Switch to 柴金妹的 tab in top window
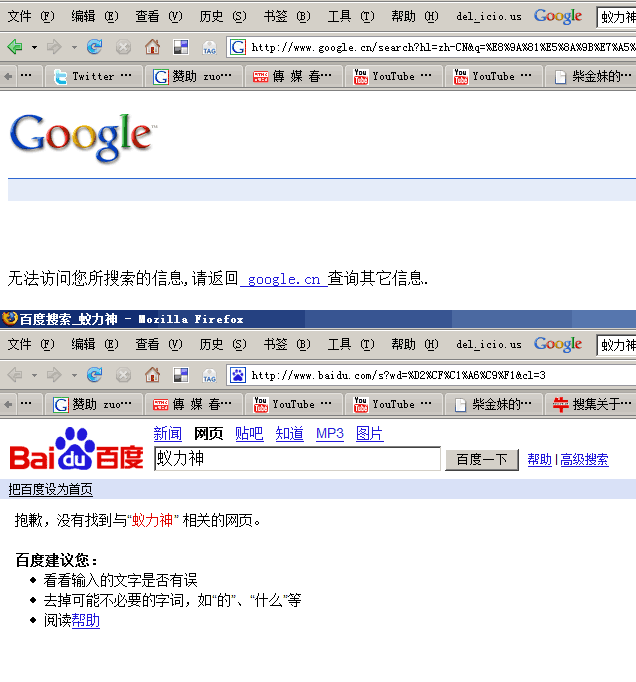The width and height of the screenshot is (636, 682). tap(592, 77)
